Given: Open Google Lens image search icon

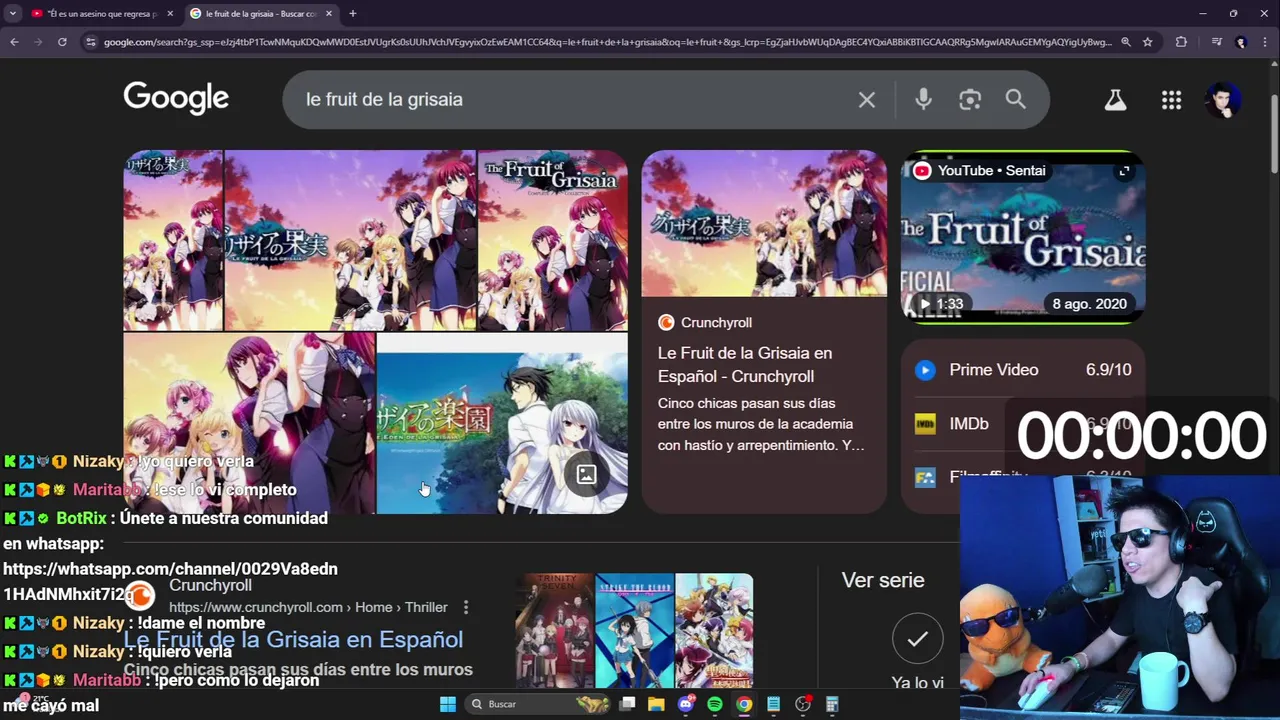Looking at the screenshot, I should click(970, 99).
